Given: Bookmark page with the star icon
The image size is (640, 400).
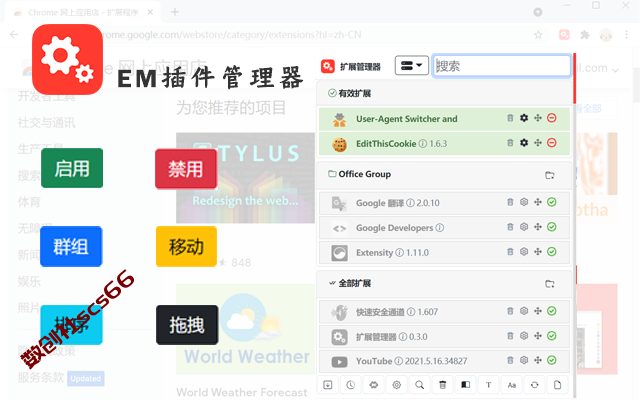Looking at the screenshot, I should (x=538, y=35).
